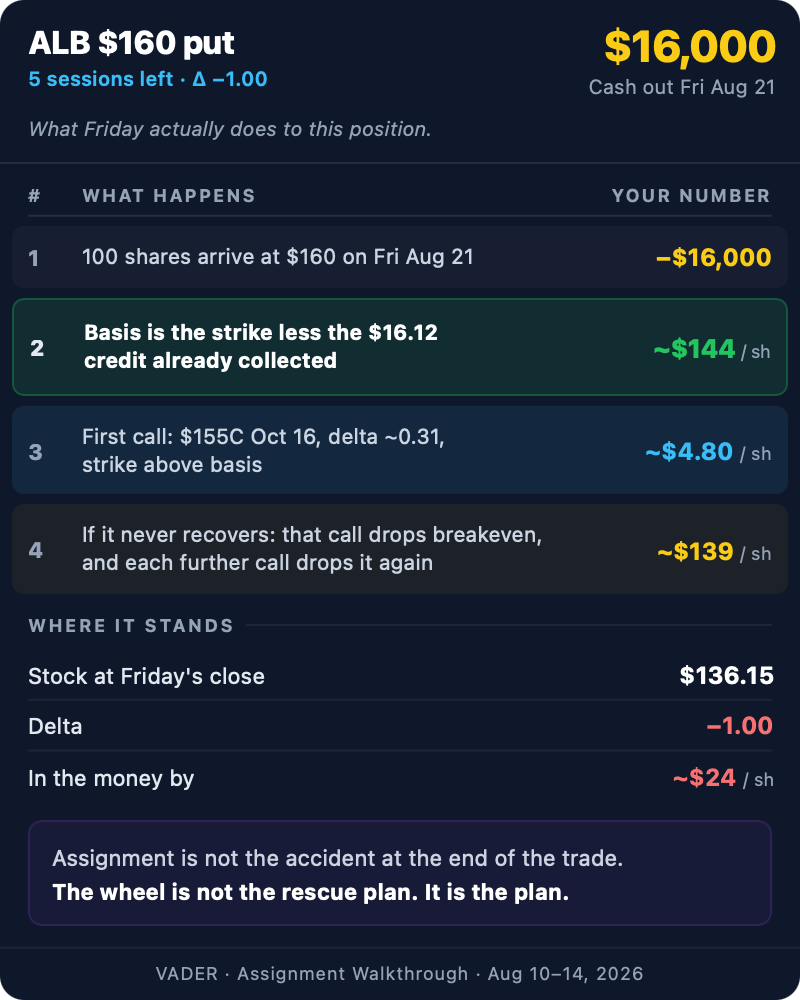Click the ALB $160 put title

(x=131, y=43)
